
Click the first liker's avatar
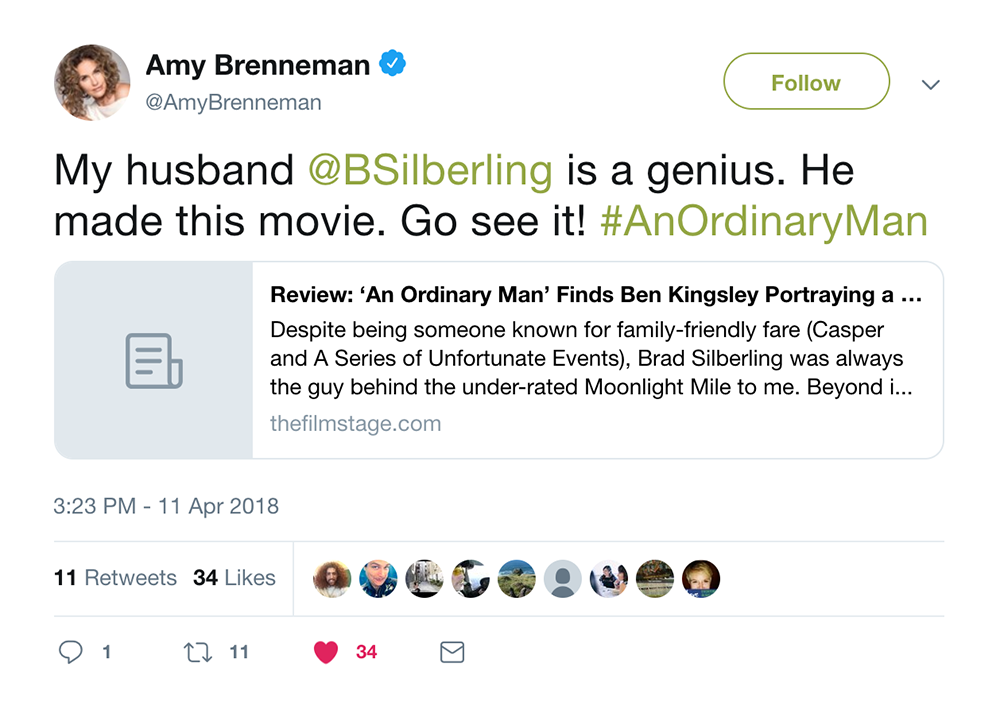tap(332, 579)
